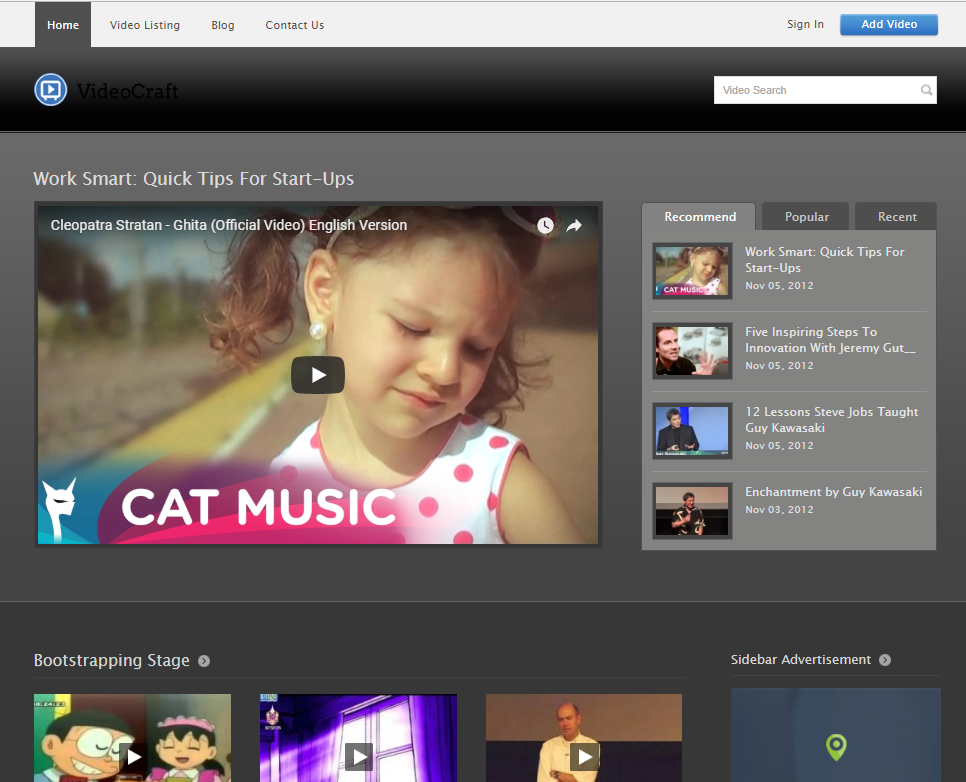Viewport: 966px width, 782px height.
Task: Go to the Blog page
Action: click(x=222, y=25)
